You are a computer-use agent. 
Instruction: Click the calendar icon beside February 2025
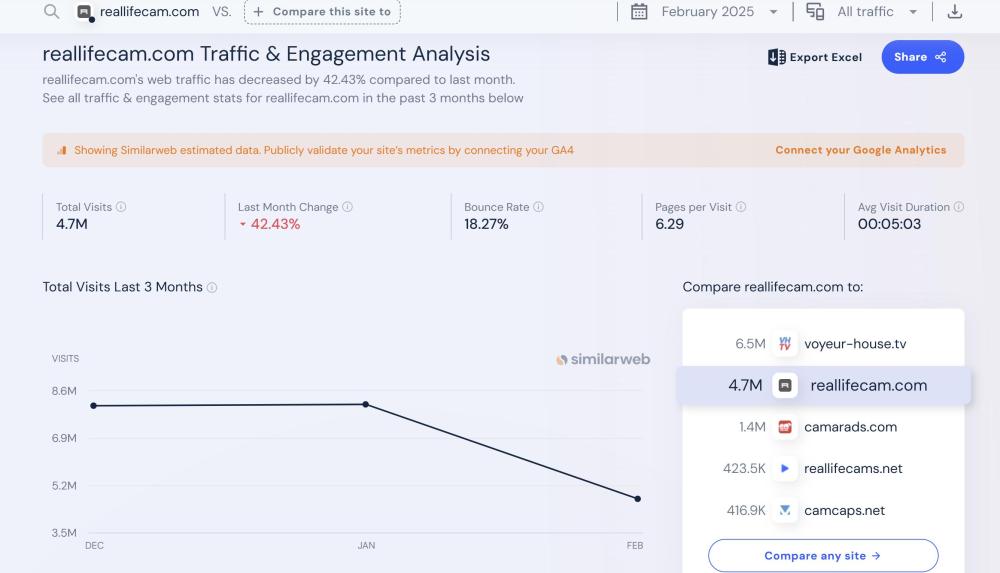pyautogui.click(x=639, y=12)
